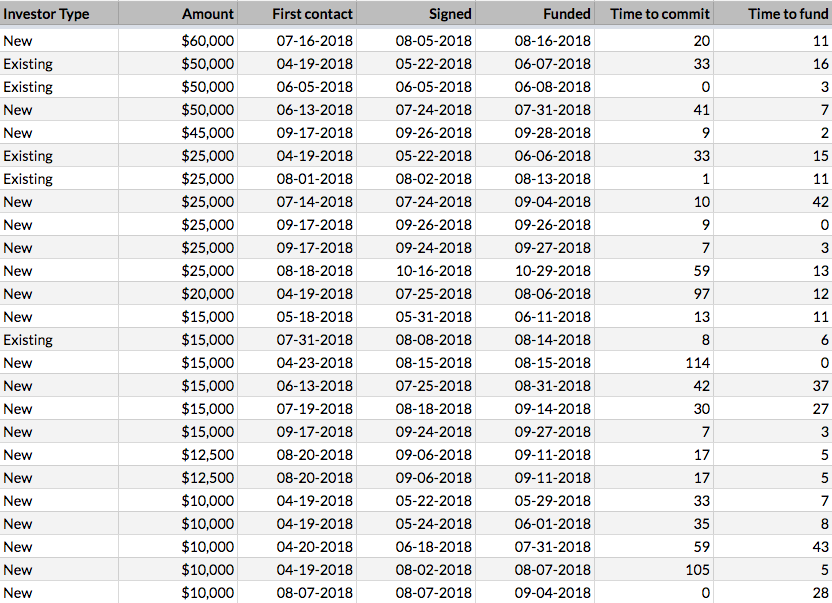The height and width of the screenshot is (603, 832).
Task: Click first contact date 07-16-2018
Action: coord(315,41)
